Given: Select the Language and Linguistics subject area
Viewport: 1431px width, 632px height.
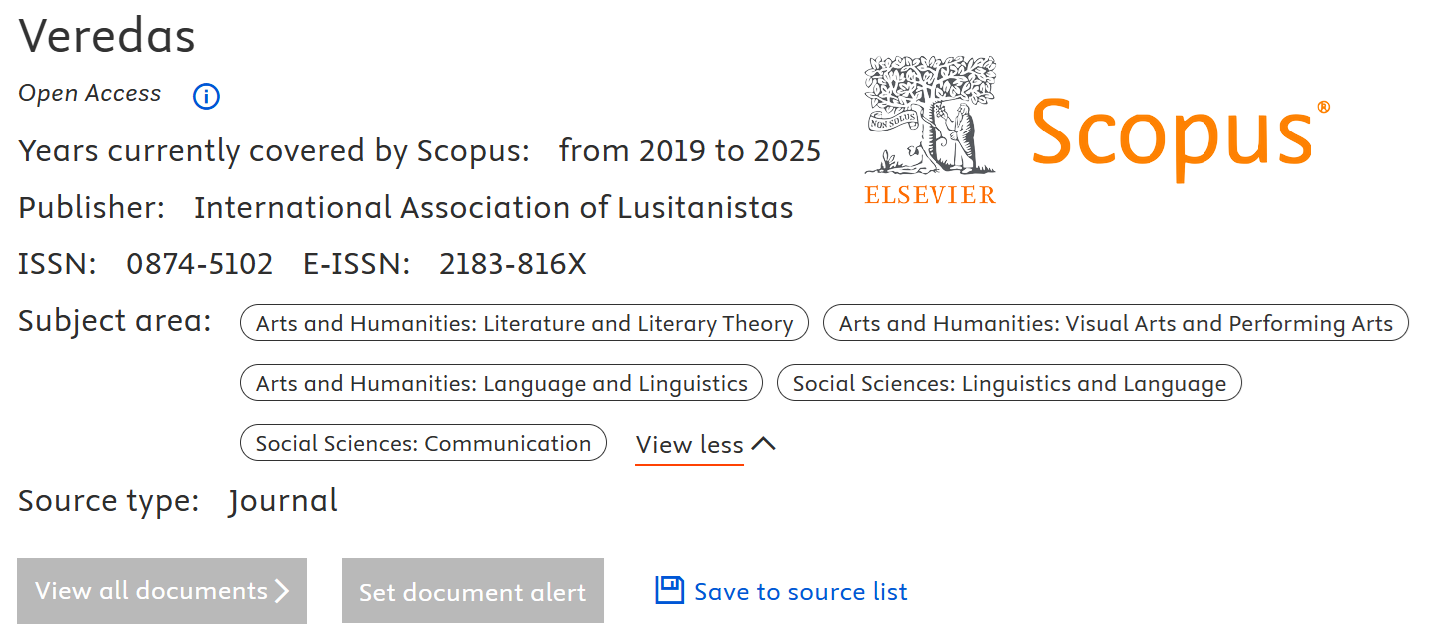Looking at the screenshot, I should click(500, 382).
